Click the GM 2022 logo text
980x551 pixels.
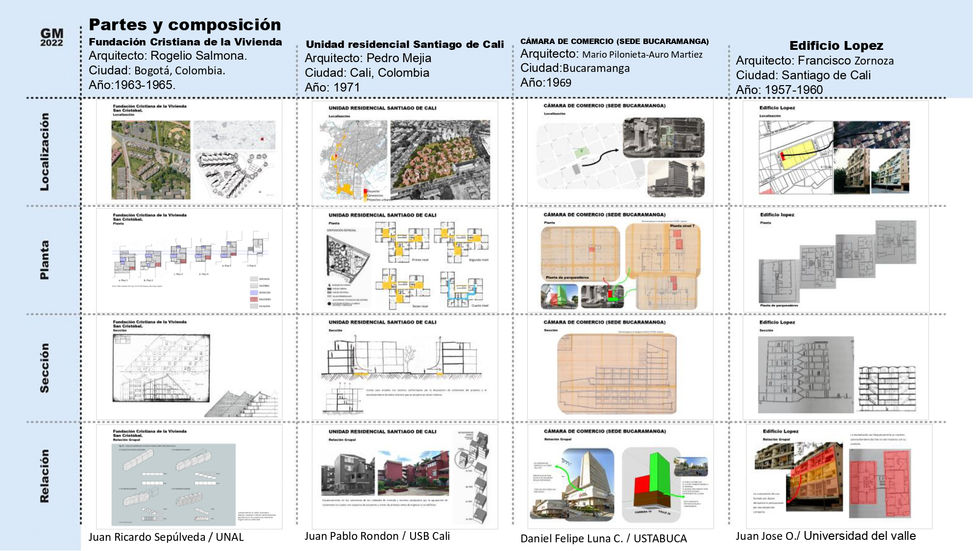pyautogui.click(x=52, y=37)
